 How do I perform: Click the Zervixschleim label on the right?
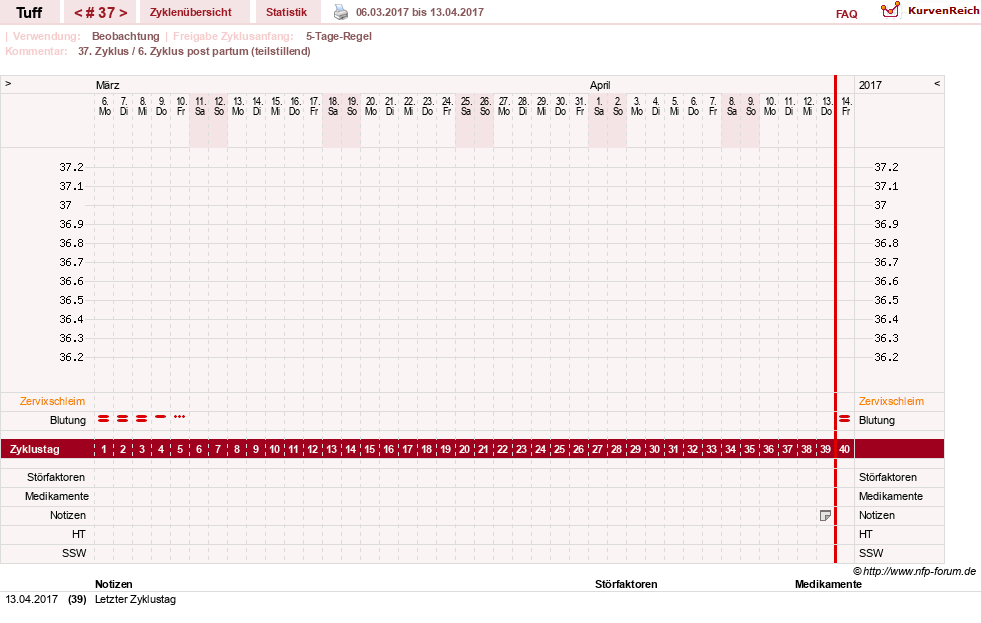pyautogui.click(x=891, y=402)
